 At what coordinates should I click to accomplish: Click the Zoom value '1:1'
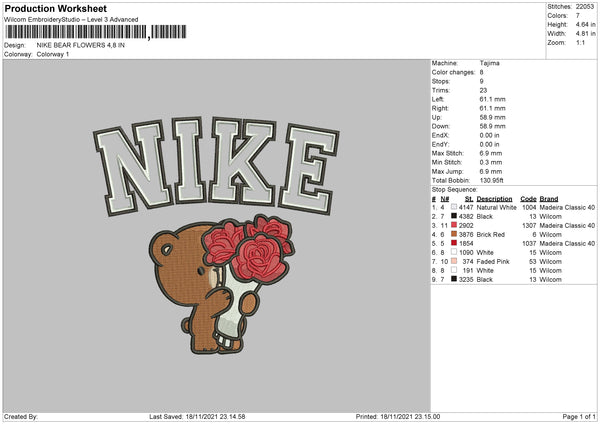tap(580, 42)
